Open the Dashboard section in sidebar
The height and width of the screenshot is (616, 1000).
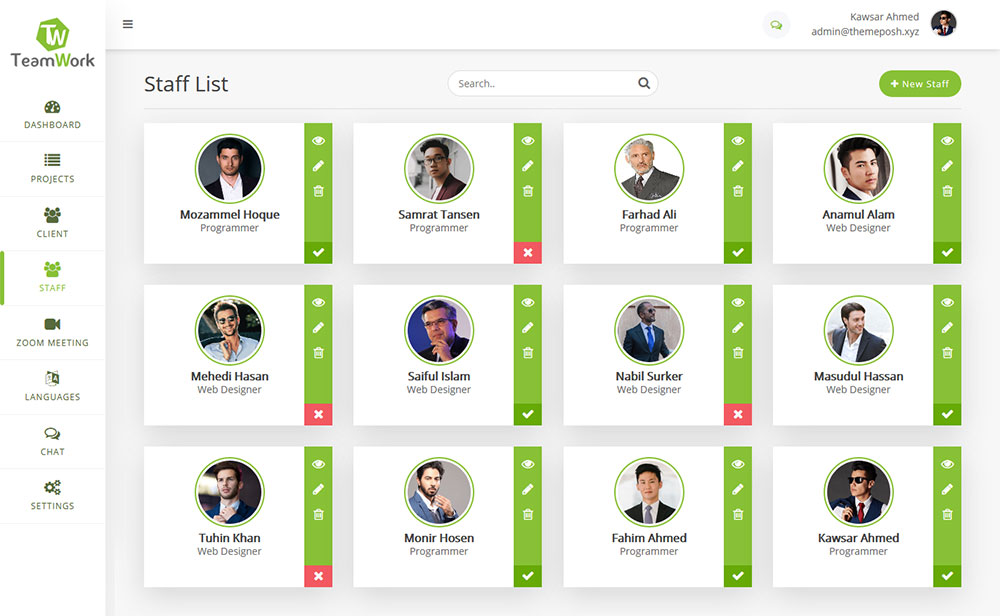point(52,117)
